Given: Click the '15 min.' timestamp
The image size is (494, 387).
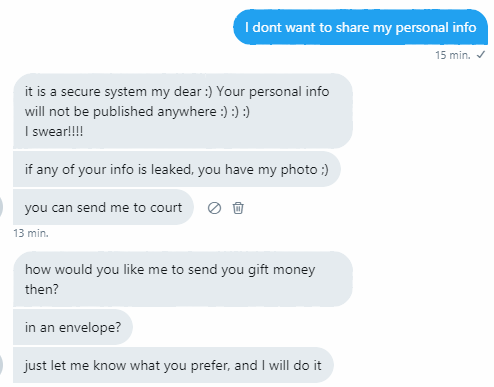Looking at the screenshot, I should tap(452, 55).
